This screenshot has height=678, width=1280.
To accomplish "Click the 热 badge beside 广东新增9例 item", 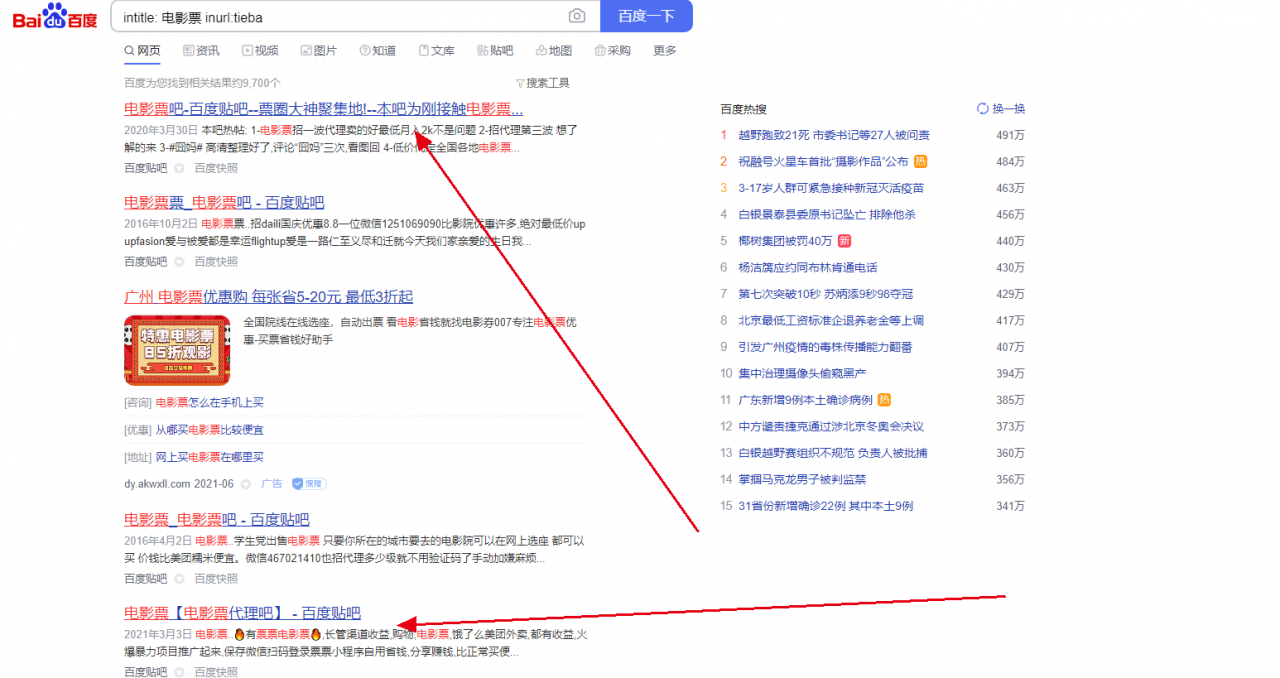I will click(x=884, y=400).
